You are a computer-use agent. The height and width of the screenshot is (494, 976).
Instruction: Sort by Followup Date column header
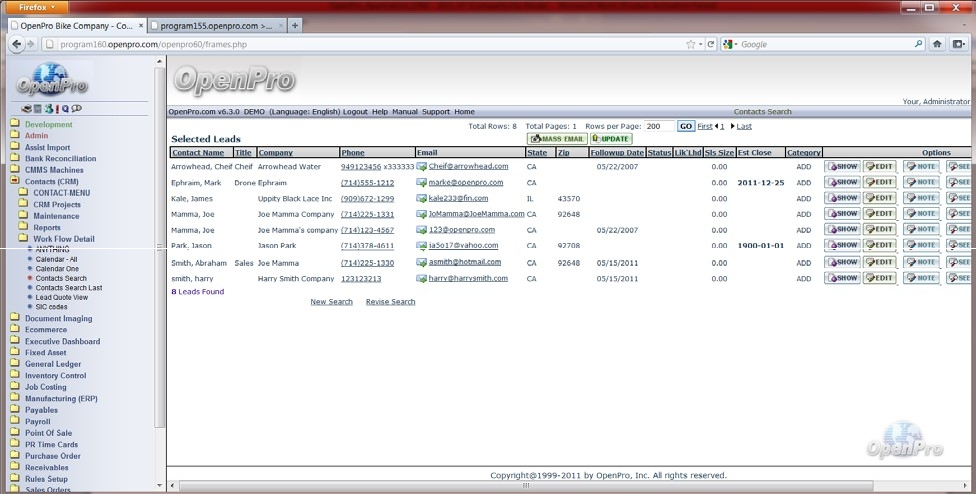[617, 153]
